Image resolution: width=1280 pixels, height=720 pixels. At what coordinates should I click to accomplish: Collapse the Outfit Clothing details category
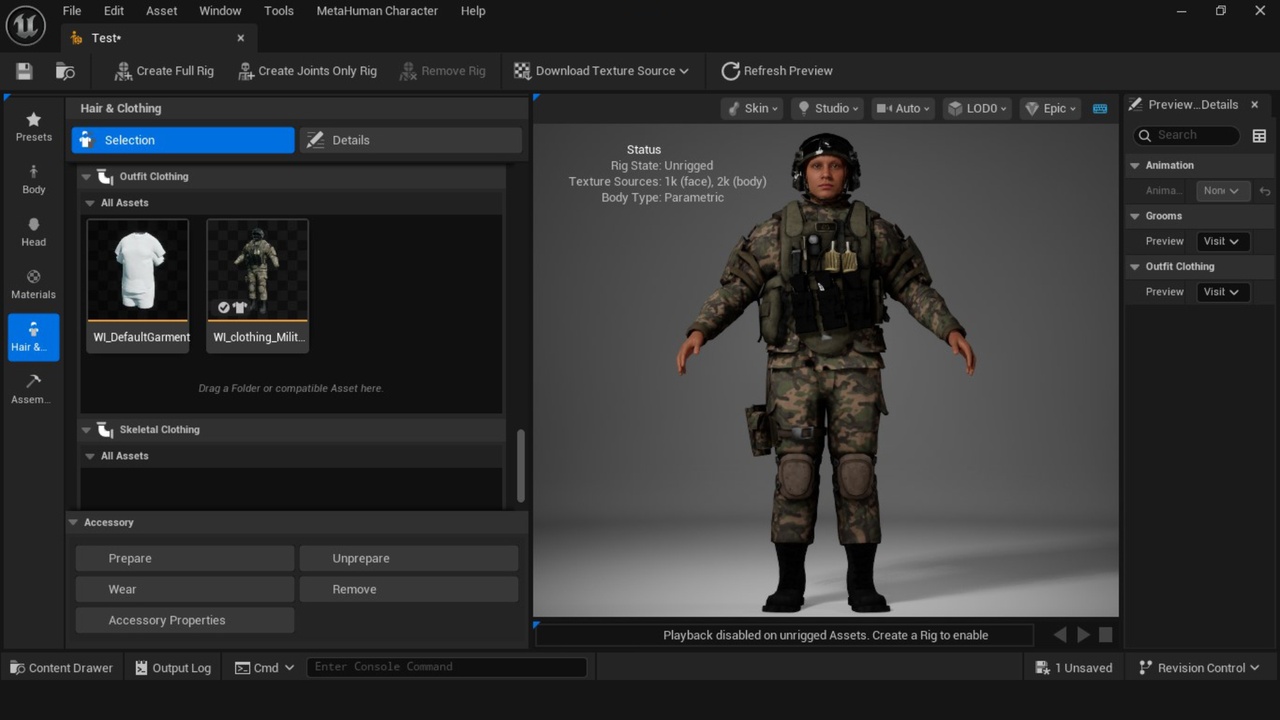pyautogui.click(x=1135, y=267)
